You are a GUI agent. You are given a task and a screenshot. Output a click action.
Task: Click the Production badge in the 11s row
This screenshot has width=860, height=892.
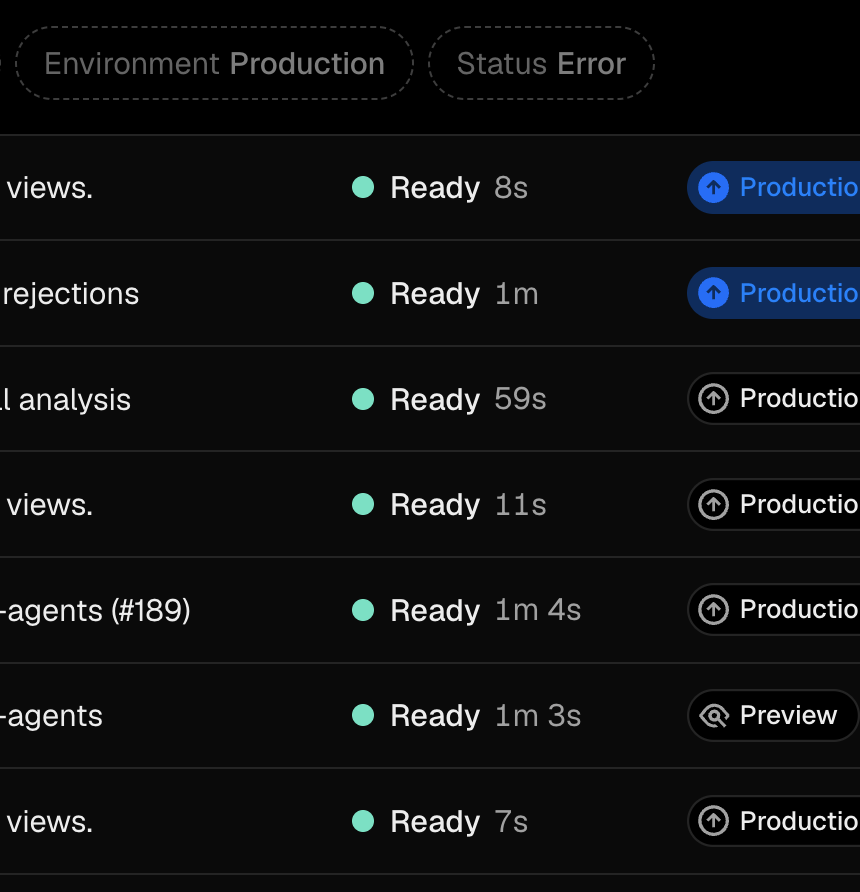point(774,504)
